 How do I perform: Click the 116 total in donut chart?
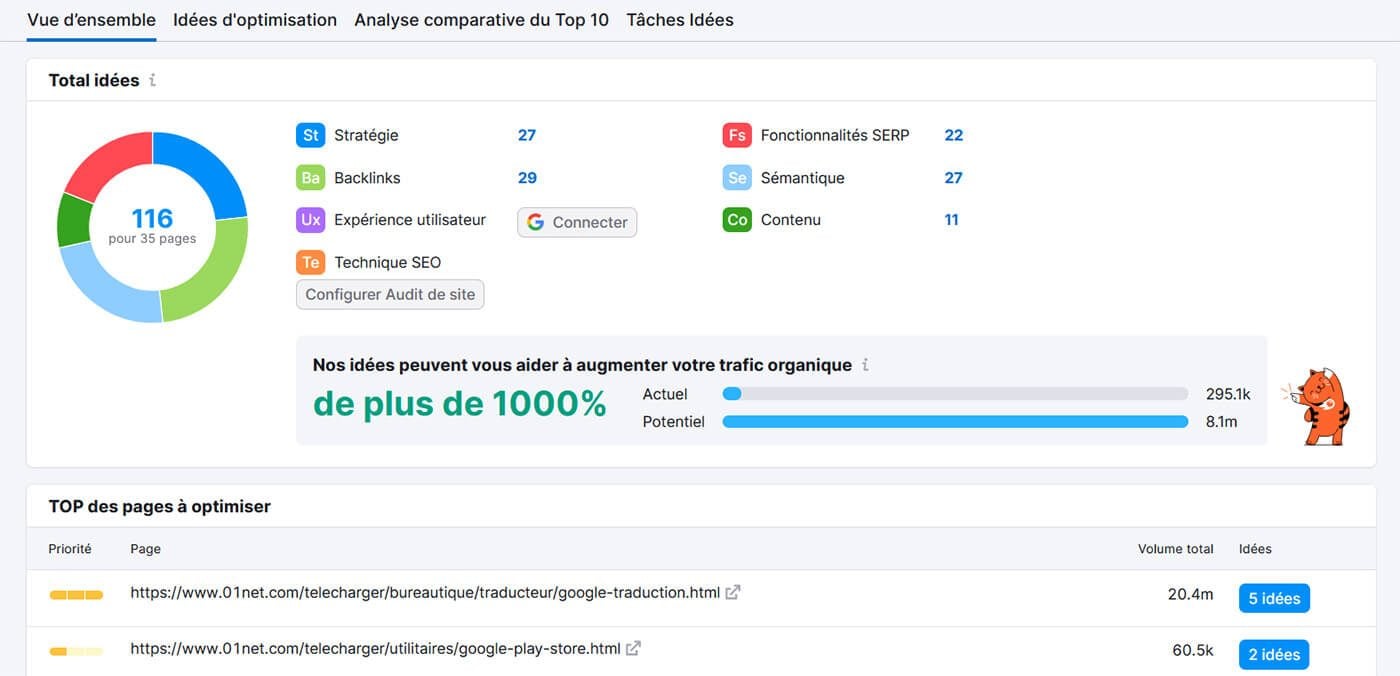152,218
